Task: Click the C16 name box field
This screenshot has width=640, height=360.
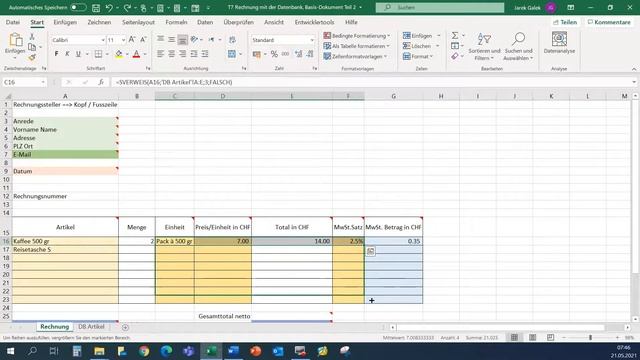Action: coord(24,82)
